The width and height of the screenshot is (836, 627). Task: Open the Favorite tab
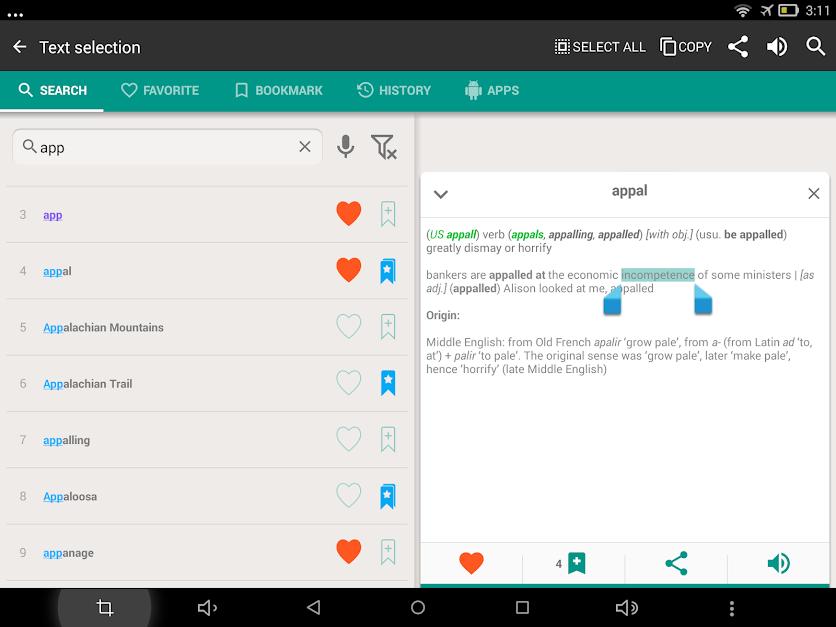pos(160,90)
